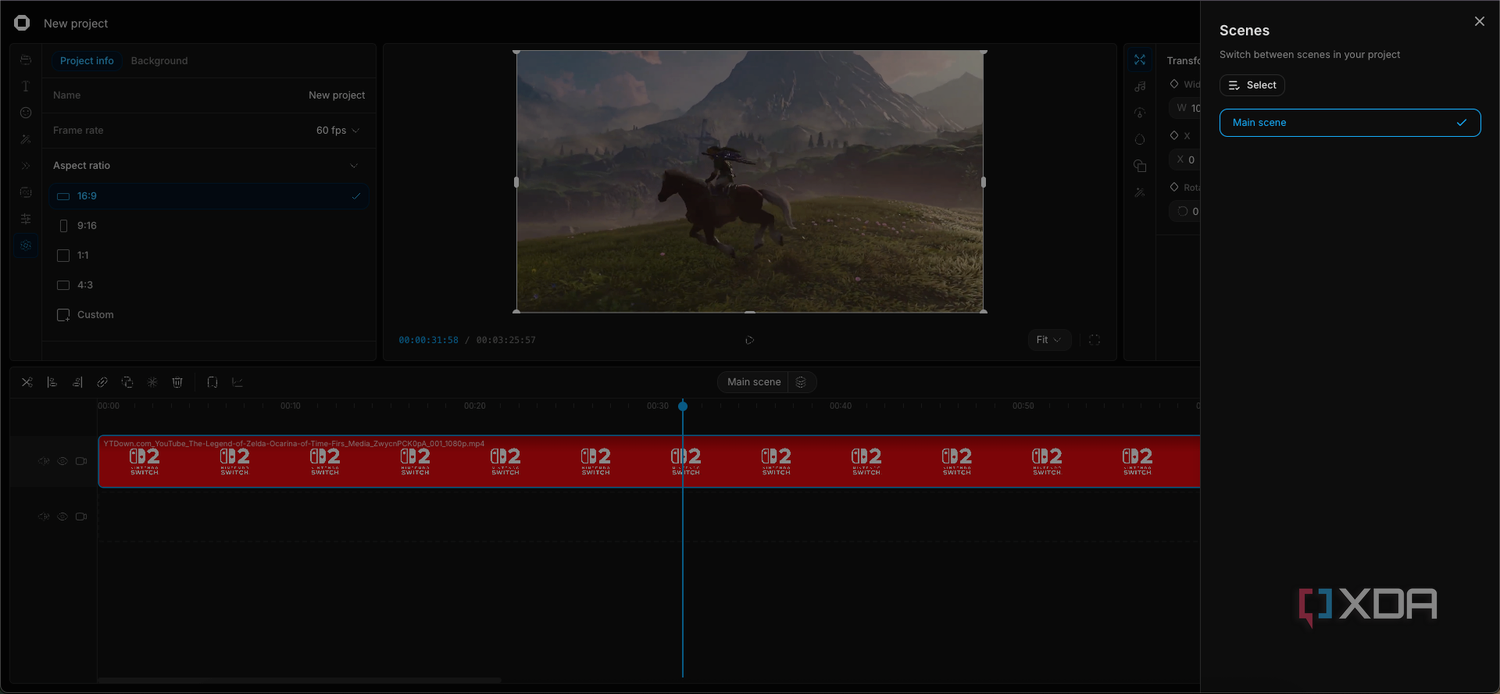Viewport: 1500px width, 694px height.
Task: Toggle the second track video camera icon
Action: click(81, 517)
